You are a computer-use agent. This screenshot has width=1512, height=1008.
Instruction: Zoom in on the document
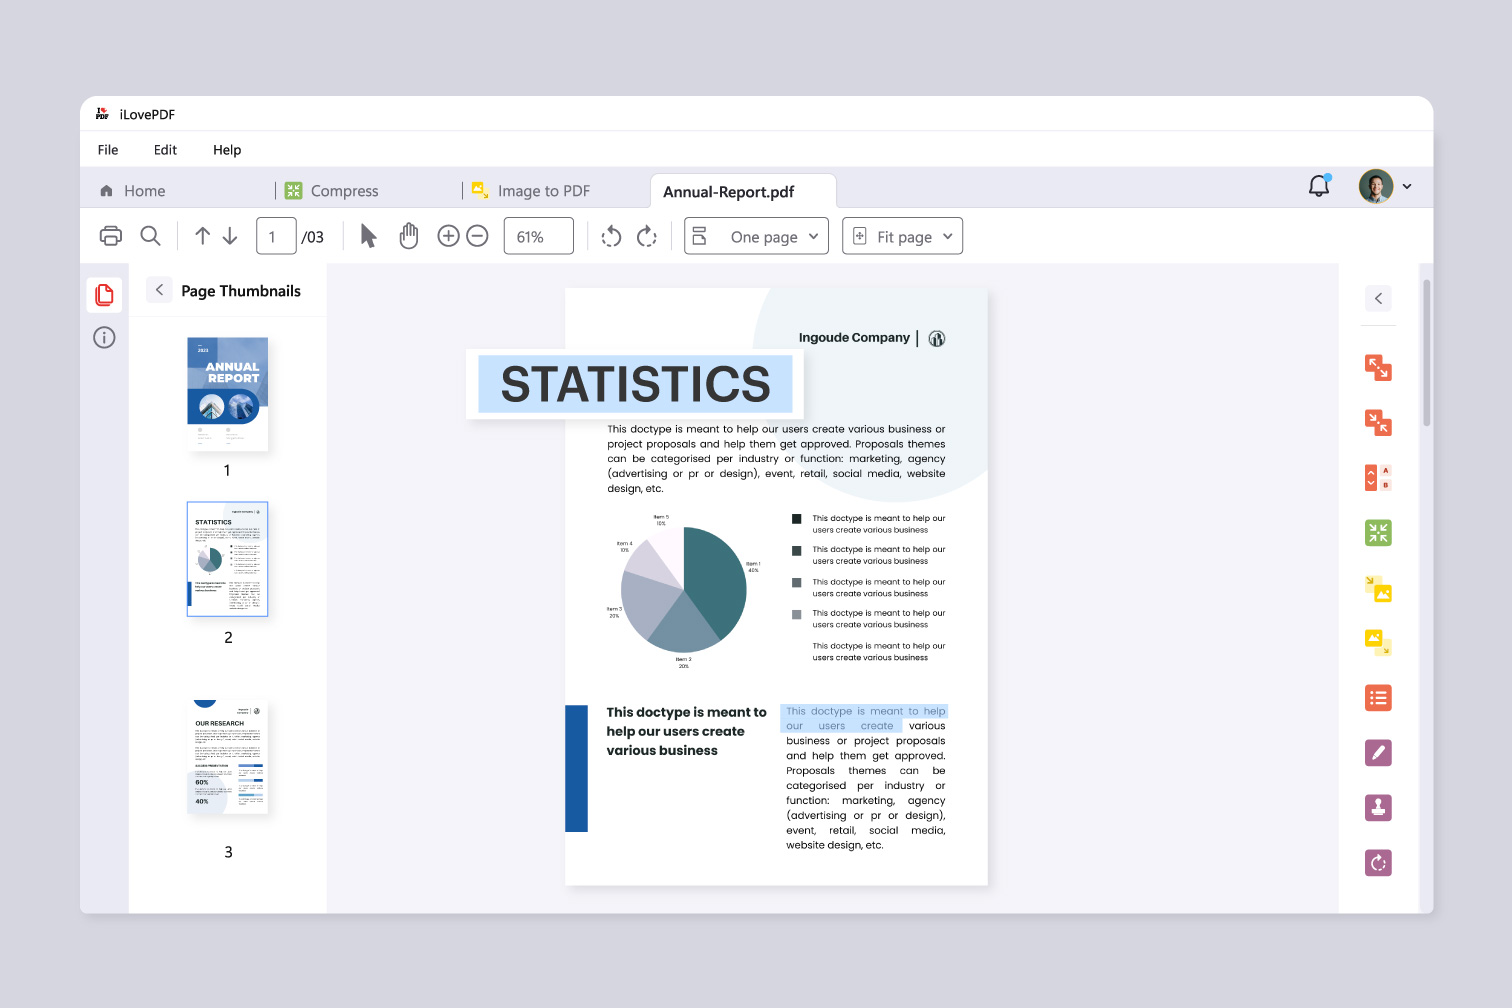click(x=448, y=235)
